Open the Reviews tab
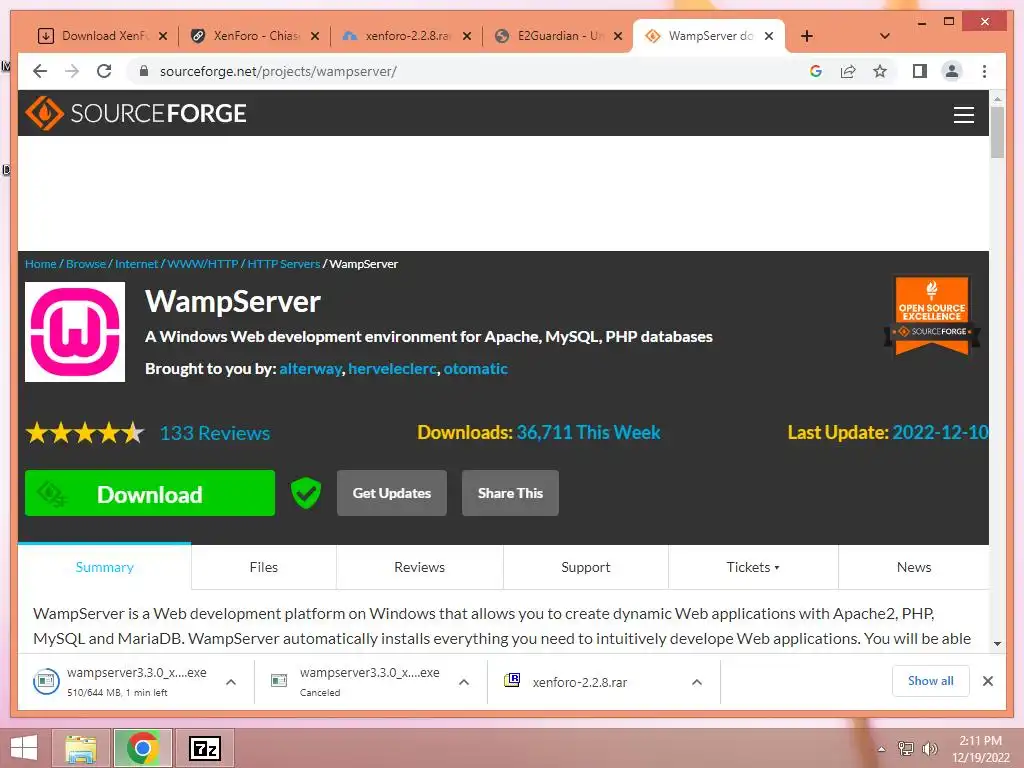The width and height of the screenshot is (1024, 768). pos(419,567)
